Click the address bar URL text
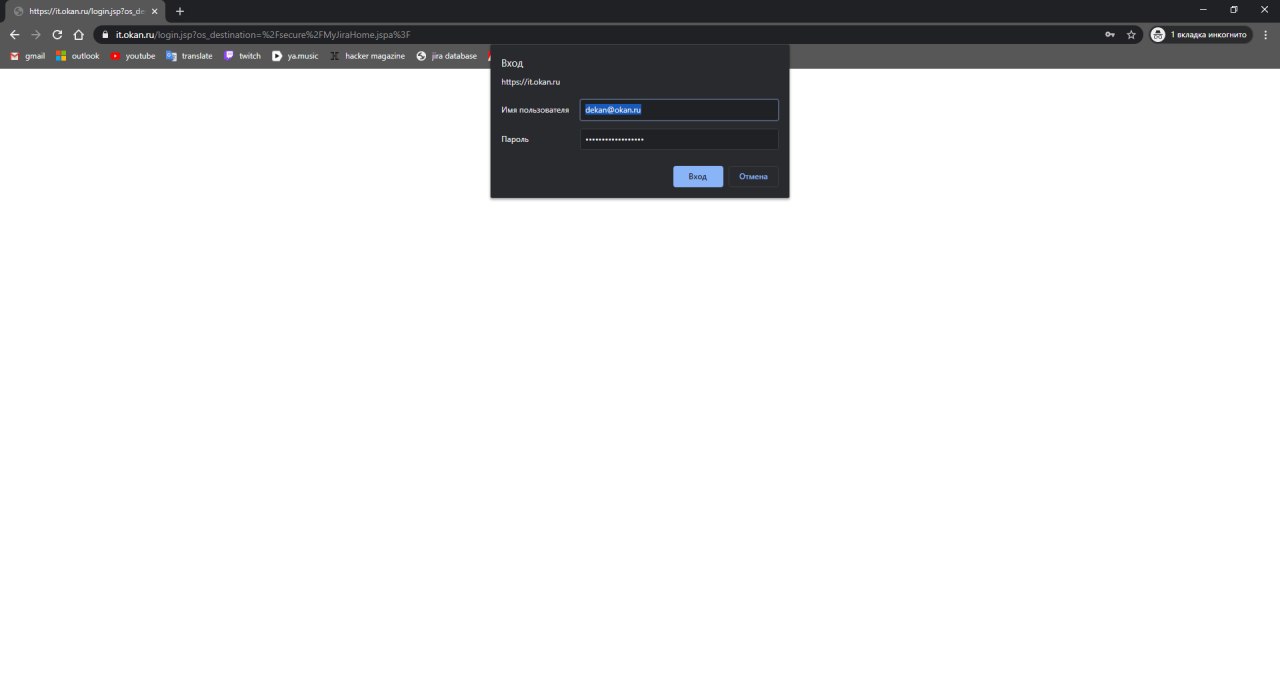 pos(263,34)
